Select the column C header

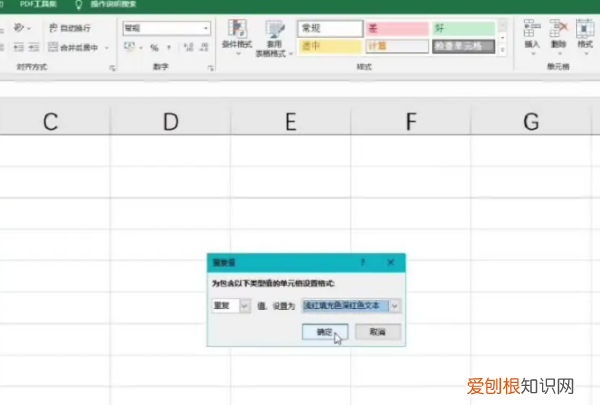(51, 122)
